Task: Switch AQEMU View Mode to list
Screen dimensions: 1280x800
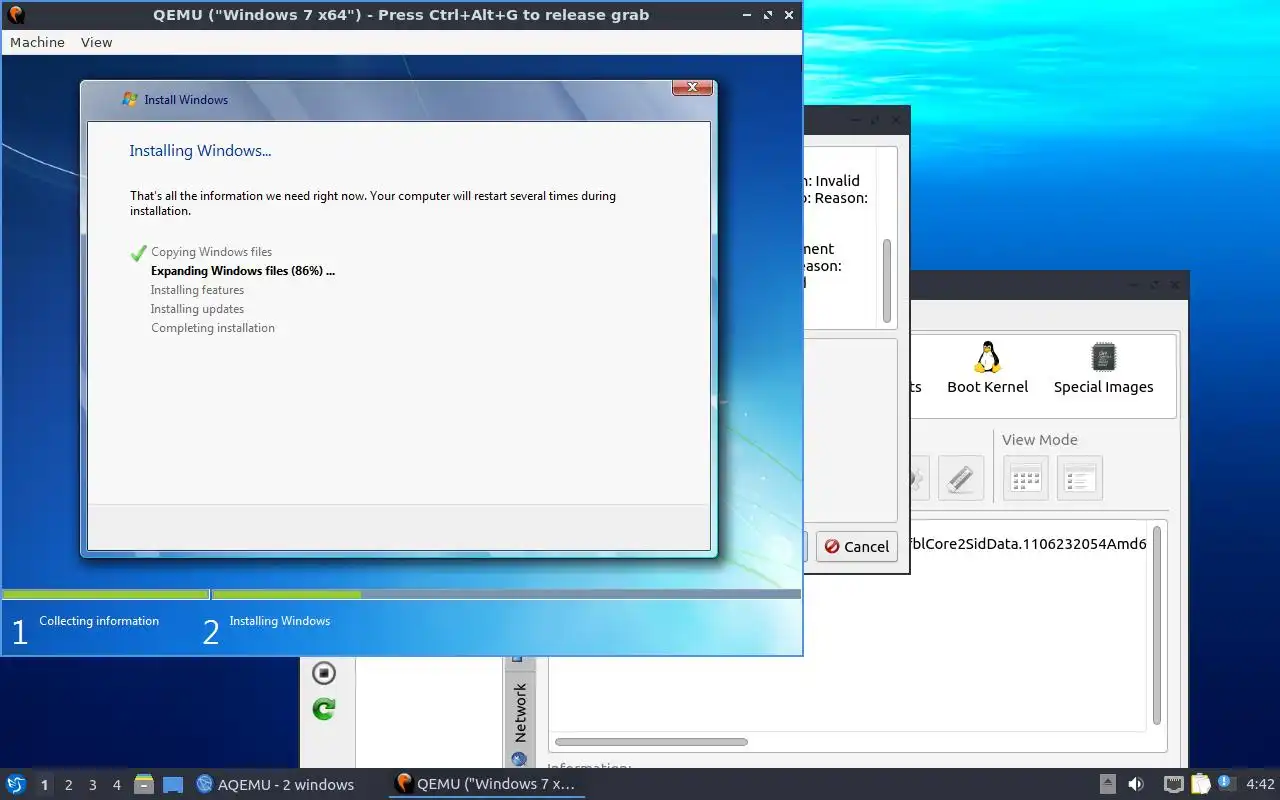Action: pos(1079,478)
